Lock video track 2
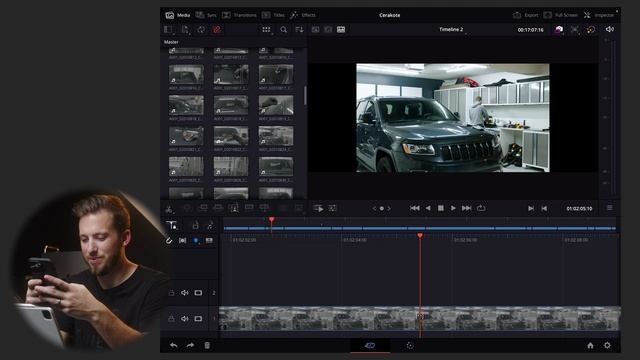Image resolution: width=640 pixels, height=360 pixels. pos(171,293)
